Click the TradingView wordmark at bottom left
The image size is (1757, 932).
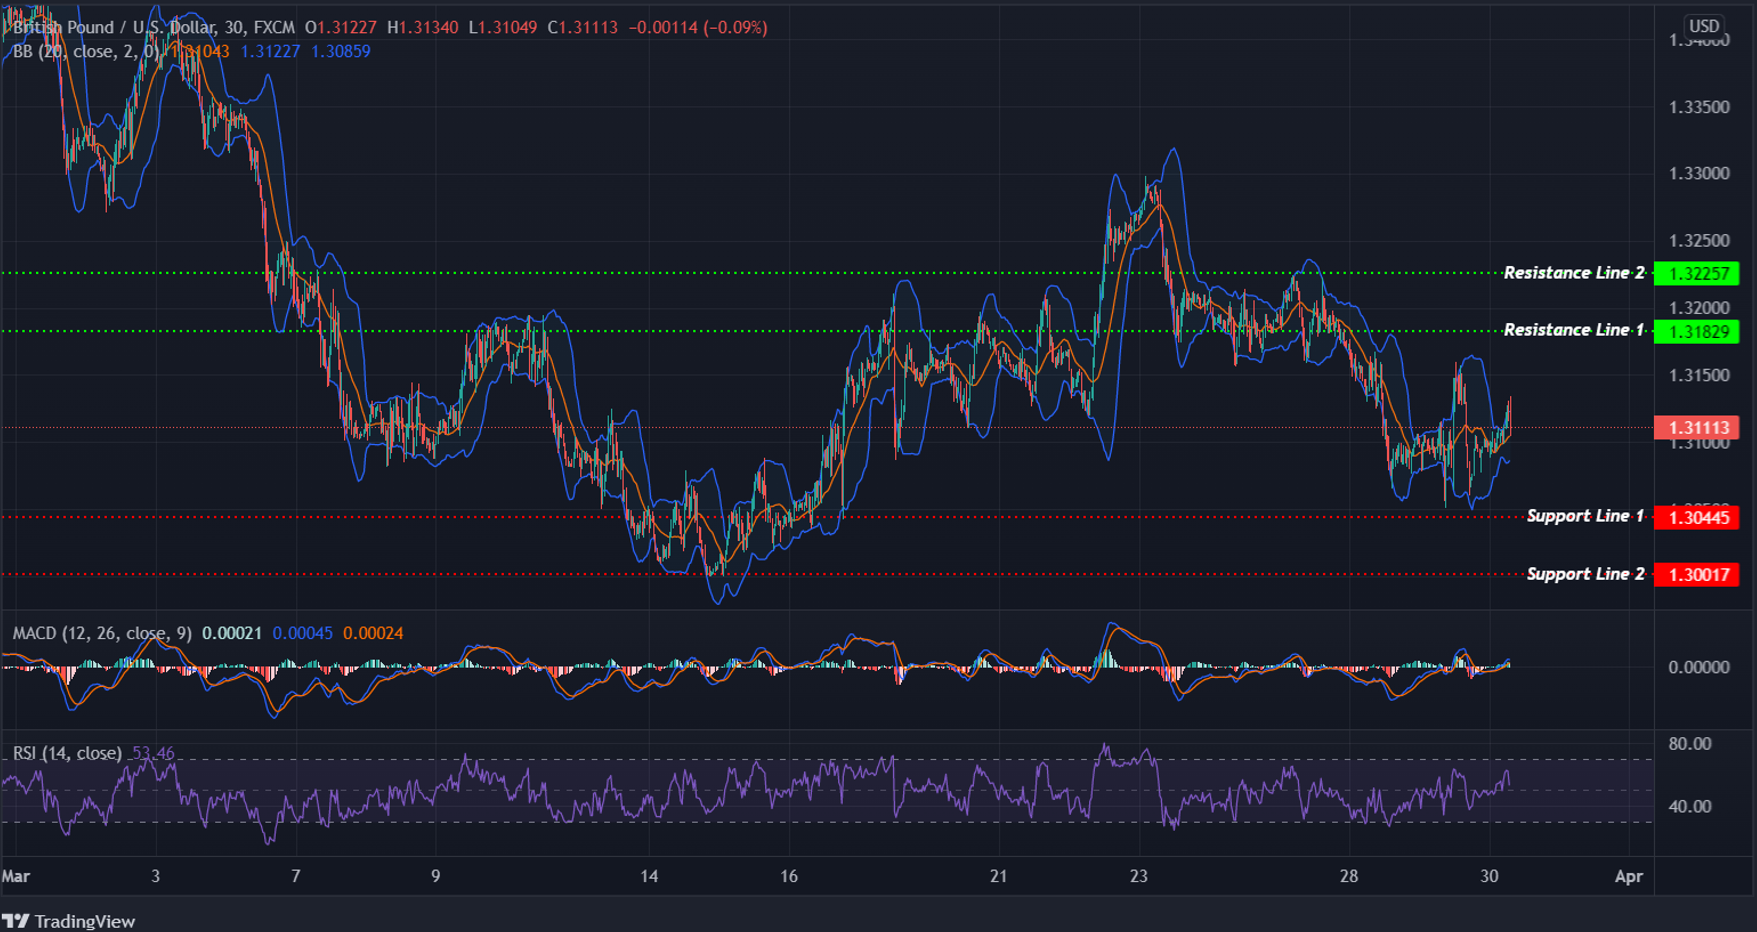(85, 920)
